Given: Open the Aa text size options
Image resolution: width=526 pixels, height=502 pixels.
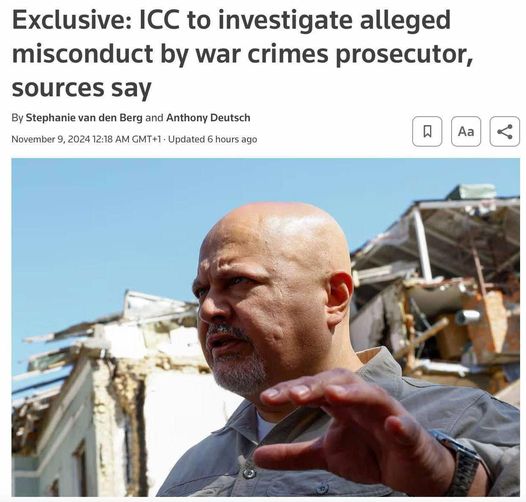Looking at the screenshot, I should (466, 131).
